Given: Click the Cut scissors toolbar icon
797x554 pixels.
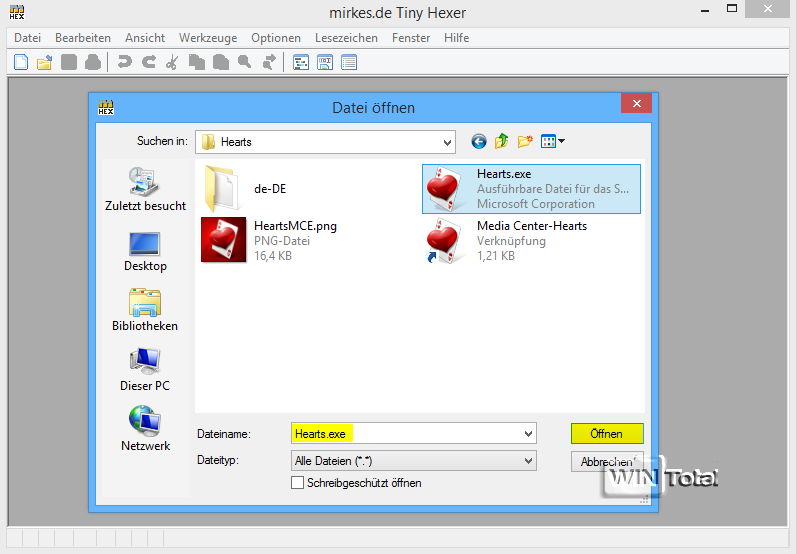Looking at the screenshot, I should click(x=172, y=63).
